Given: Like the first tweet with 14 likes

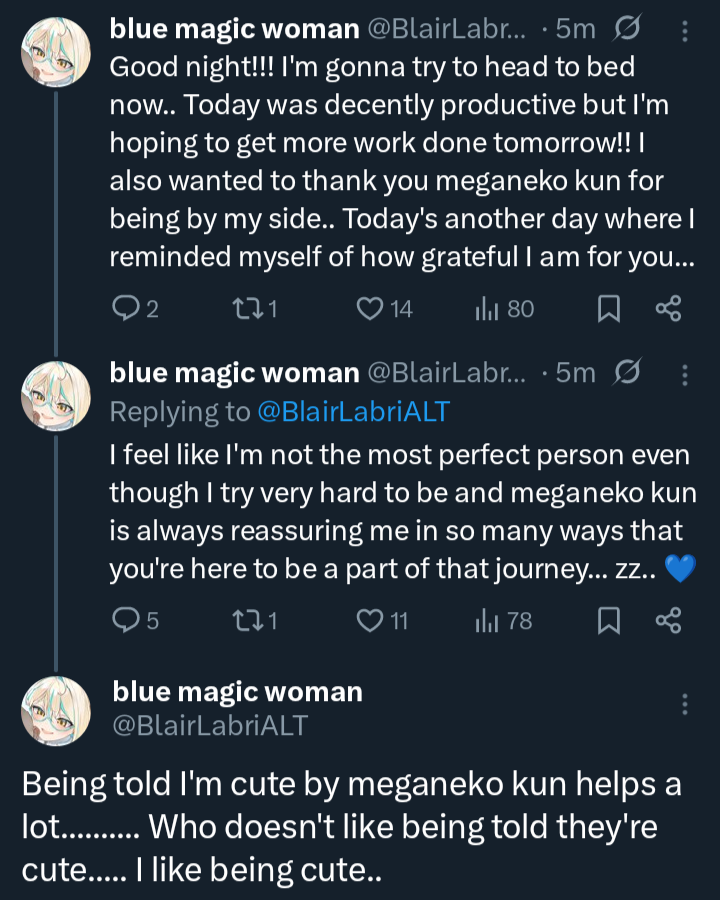Looking at the screenshot, I should click(371, 309).
